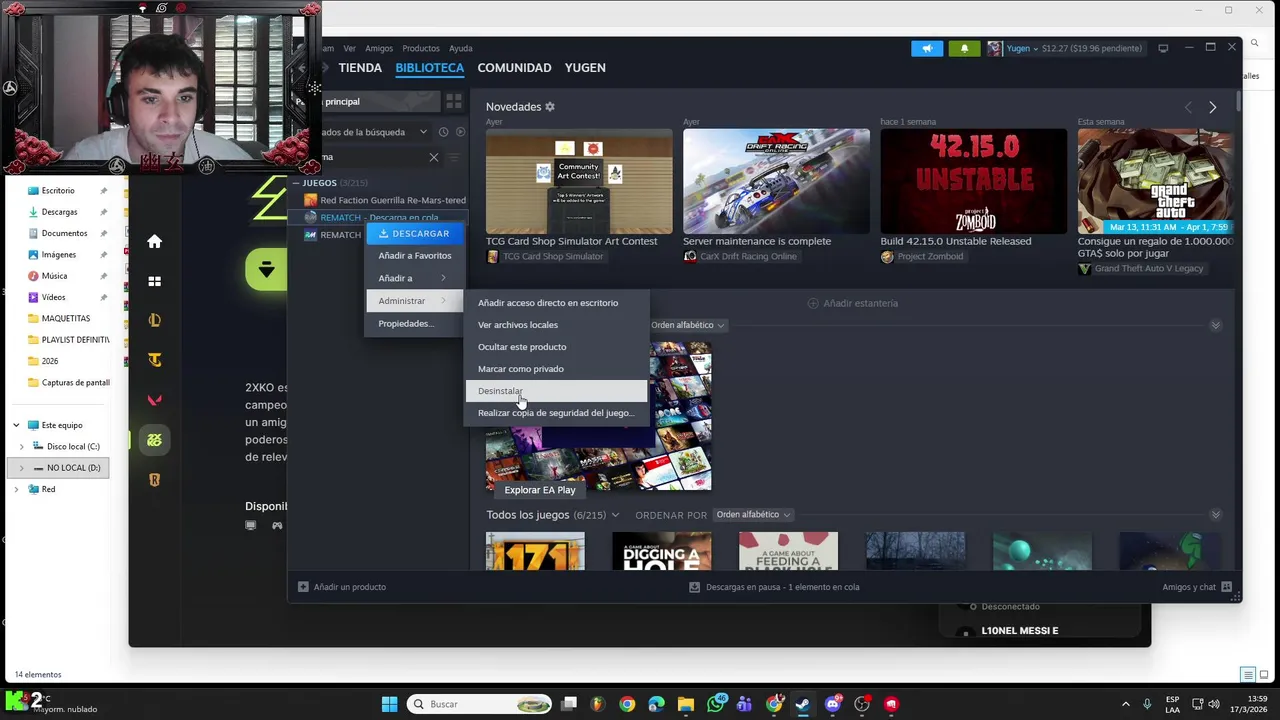Open Microsoft Teams taskbar icon
This screenshot has width=1280, height=720.
(x=744, y=704)
